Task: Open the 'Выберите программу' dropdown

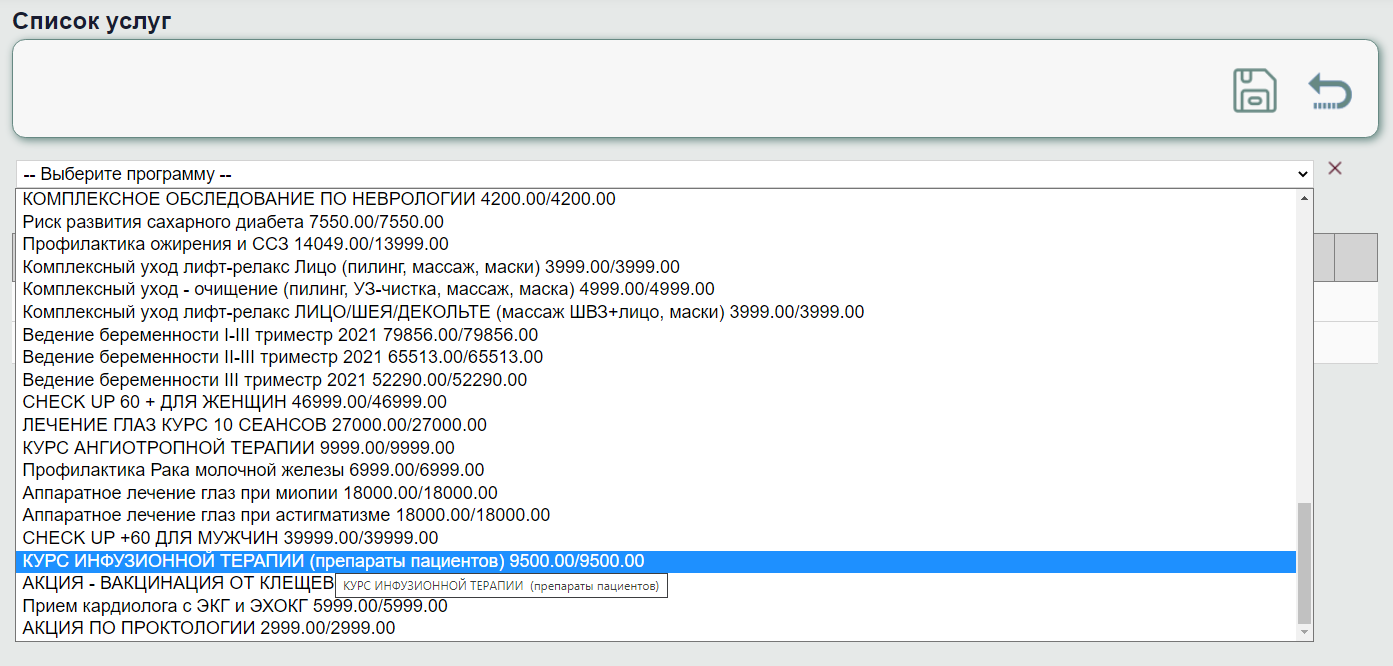Action: 664,174
